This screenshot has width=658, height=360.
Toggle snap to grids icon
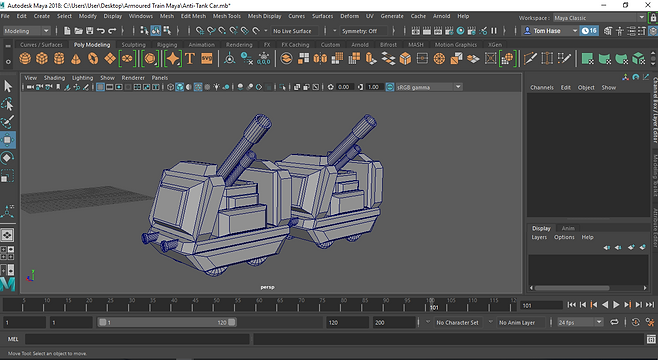[x=200, y=31]
